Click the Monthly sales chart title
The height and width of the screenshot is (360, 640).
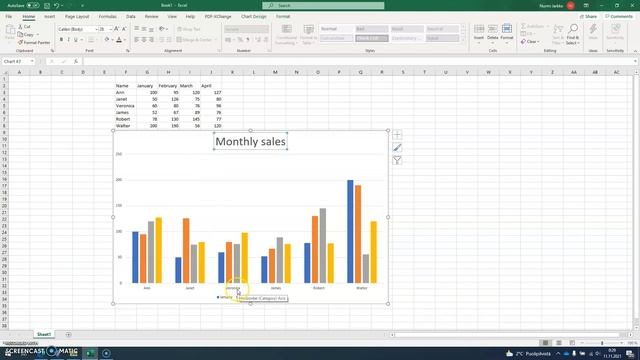(x=251, y=141)
